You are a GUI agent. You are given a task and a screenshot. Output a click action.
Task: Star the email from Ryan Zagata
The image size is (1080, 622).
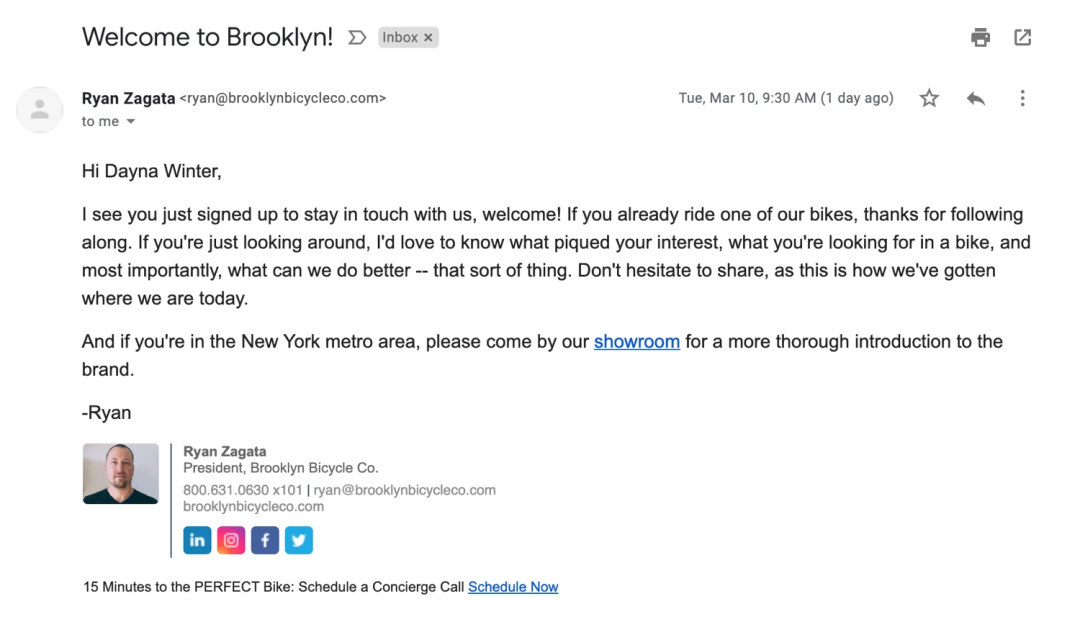pos(929,98)
